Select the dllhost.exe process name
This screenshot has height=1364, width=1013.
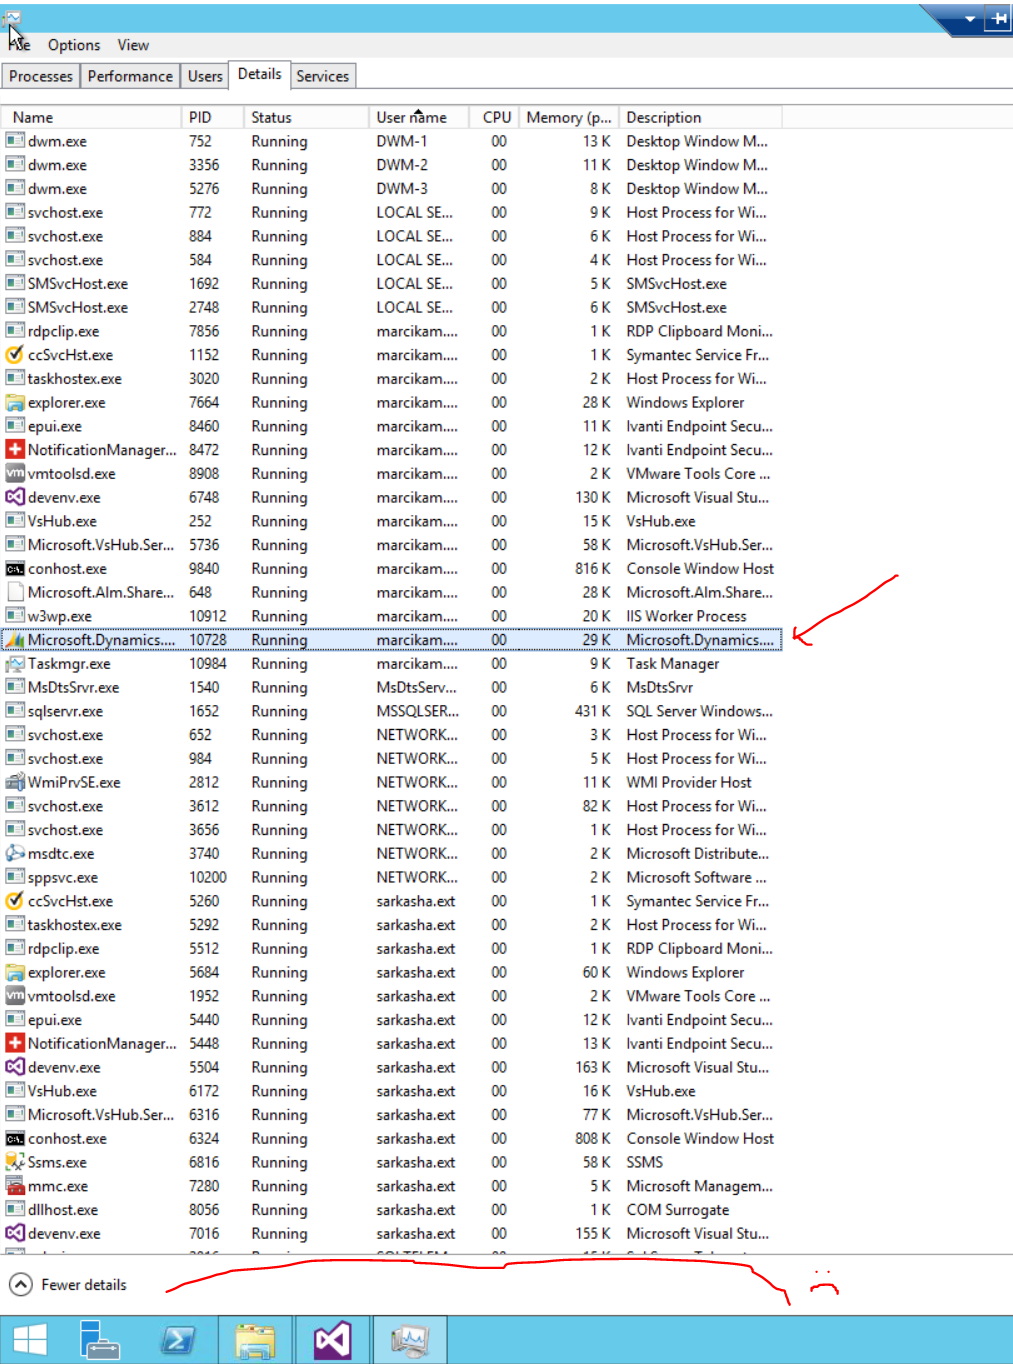click(x=63, y=1210)
